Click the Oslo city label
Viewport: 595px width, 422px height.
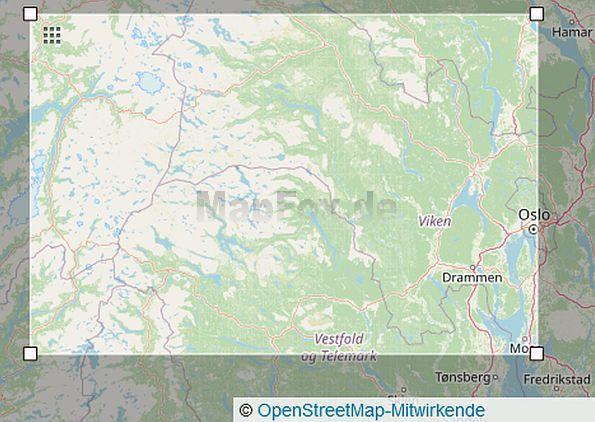534,215
